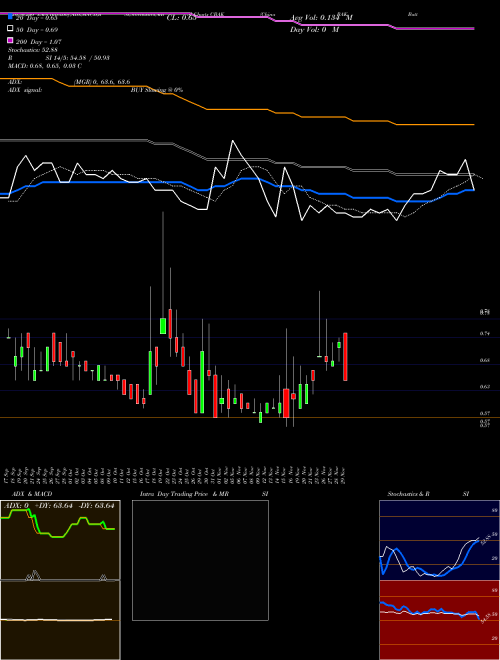Open the red RSI chart panel
This screenshot has width=500, height=660.
pyautogui.click(x=439, y=620)
